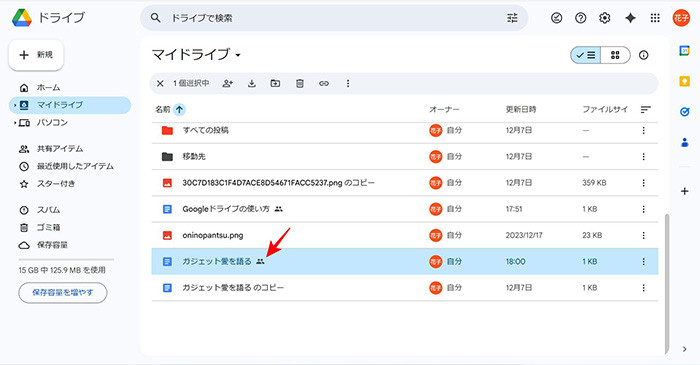This screenshot has height=365, width=700.
Task: Select Googleドライブの使い方 document
Action: tap(405, 209)
